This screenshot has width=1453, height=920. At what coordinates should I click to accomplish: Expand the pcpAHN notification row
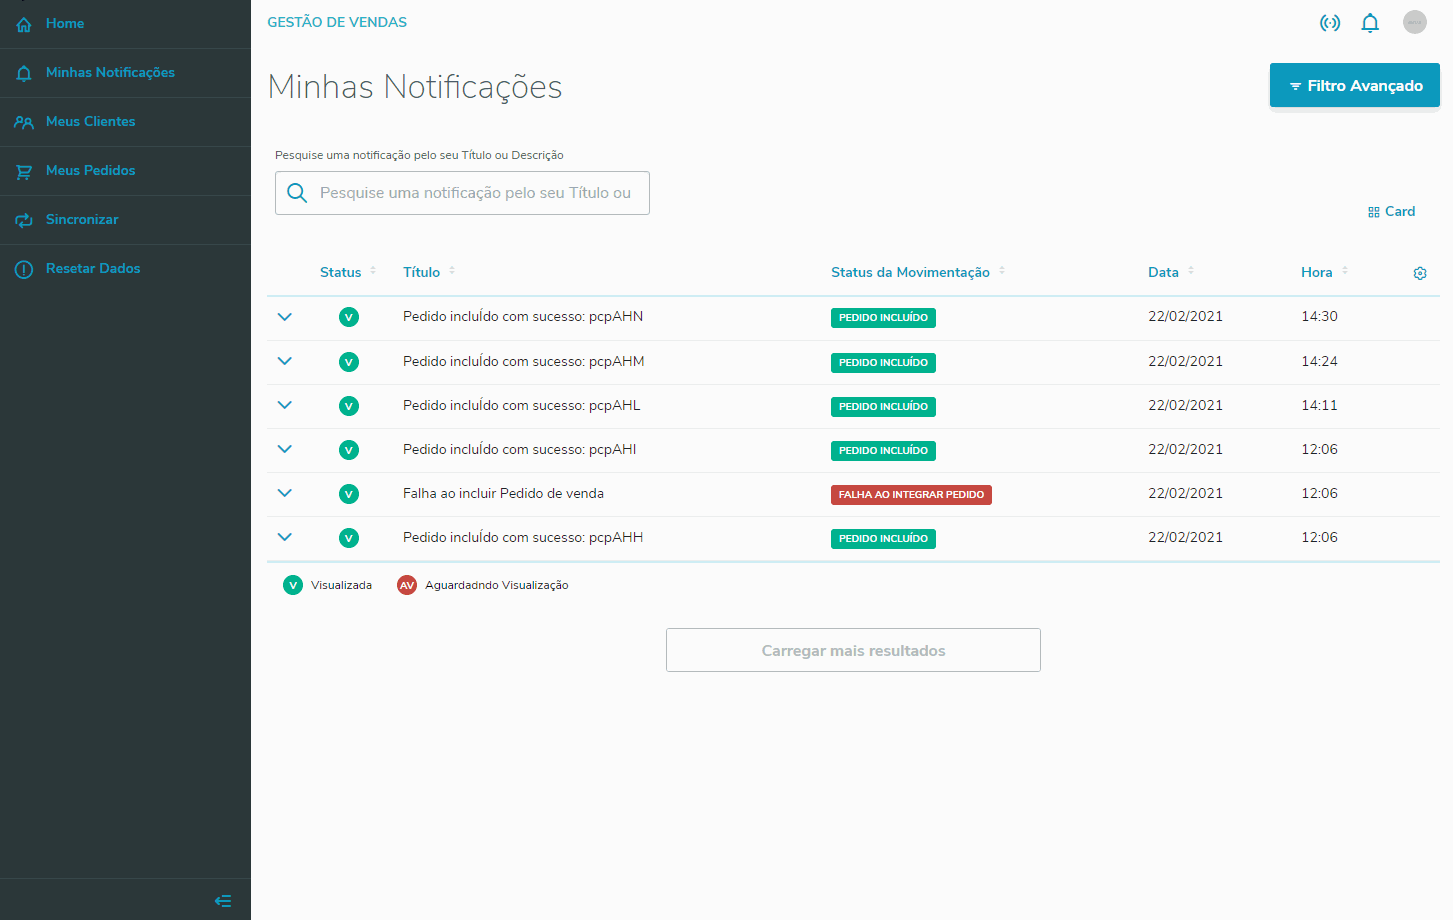pos(285,317)
